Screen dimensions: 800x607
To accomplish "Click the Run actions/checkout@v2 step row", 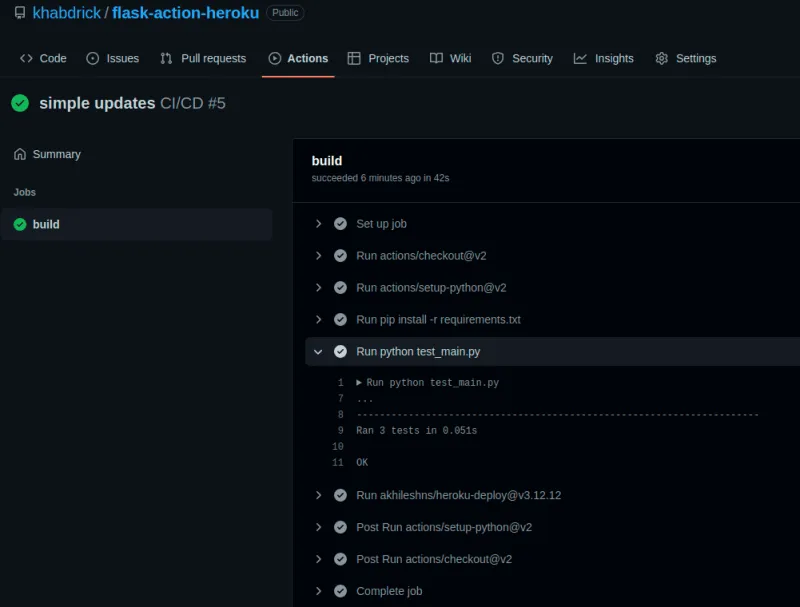I will click(421, 256).
